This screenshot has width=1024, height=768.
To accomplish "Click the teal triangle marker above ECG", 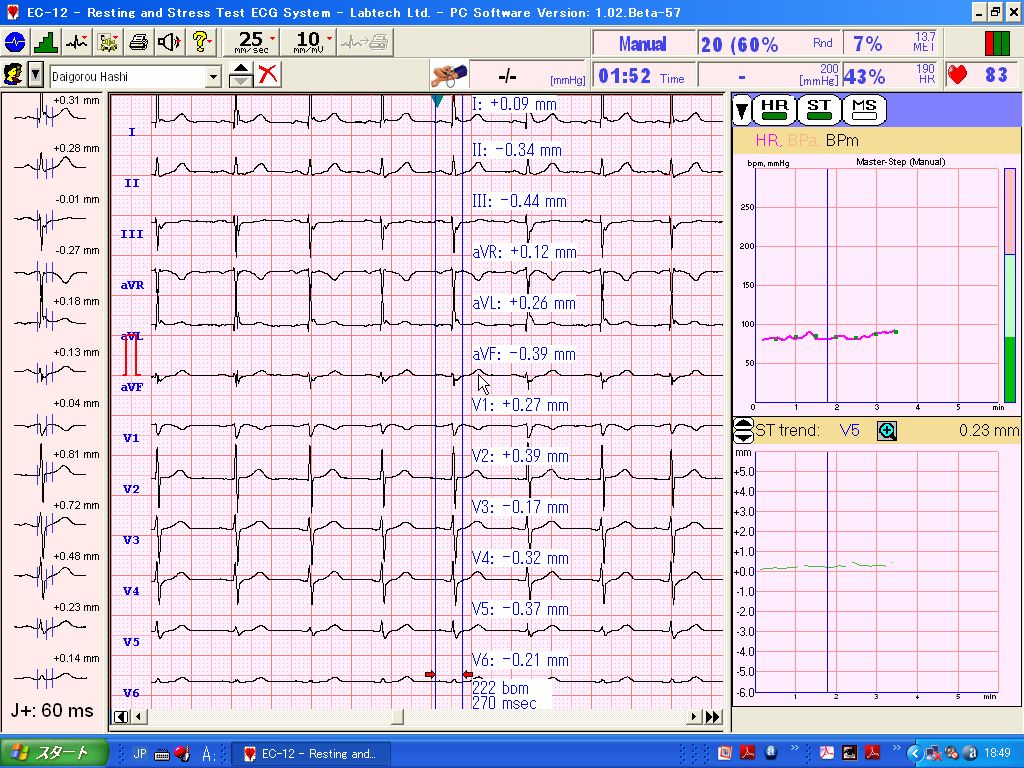I will point(437,101).
